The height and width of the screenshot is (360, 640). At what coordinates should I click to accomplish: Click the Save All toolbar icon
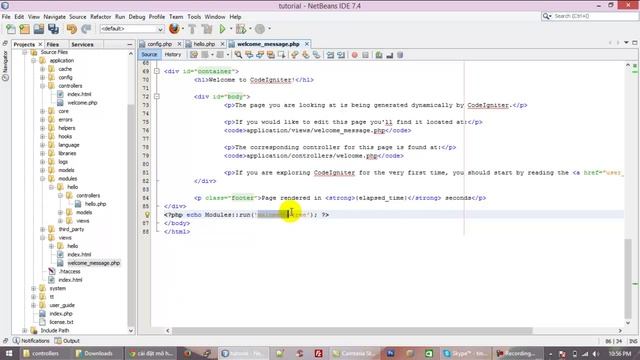pyautogui.click(x=53, y=29)
